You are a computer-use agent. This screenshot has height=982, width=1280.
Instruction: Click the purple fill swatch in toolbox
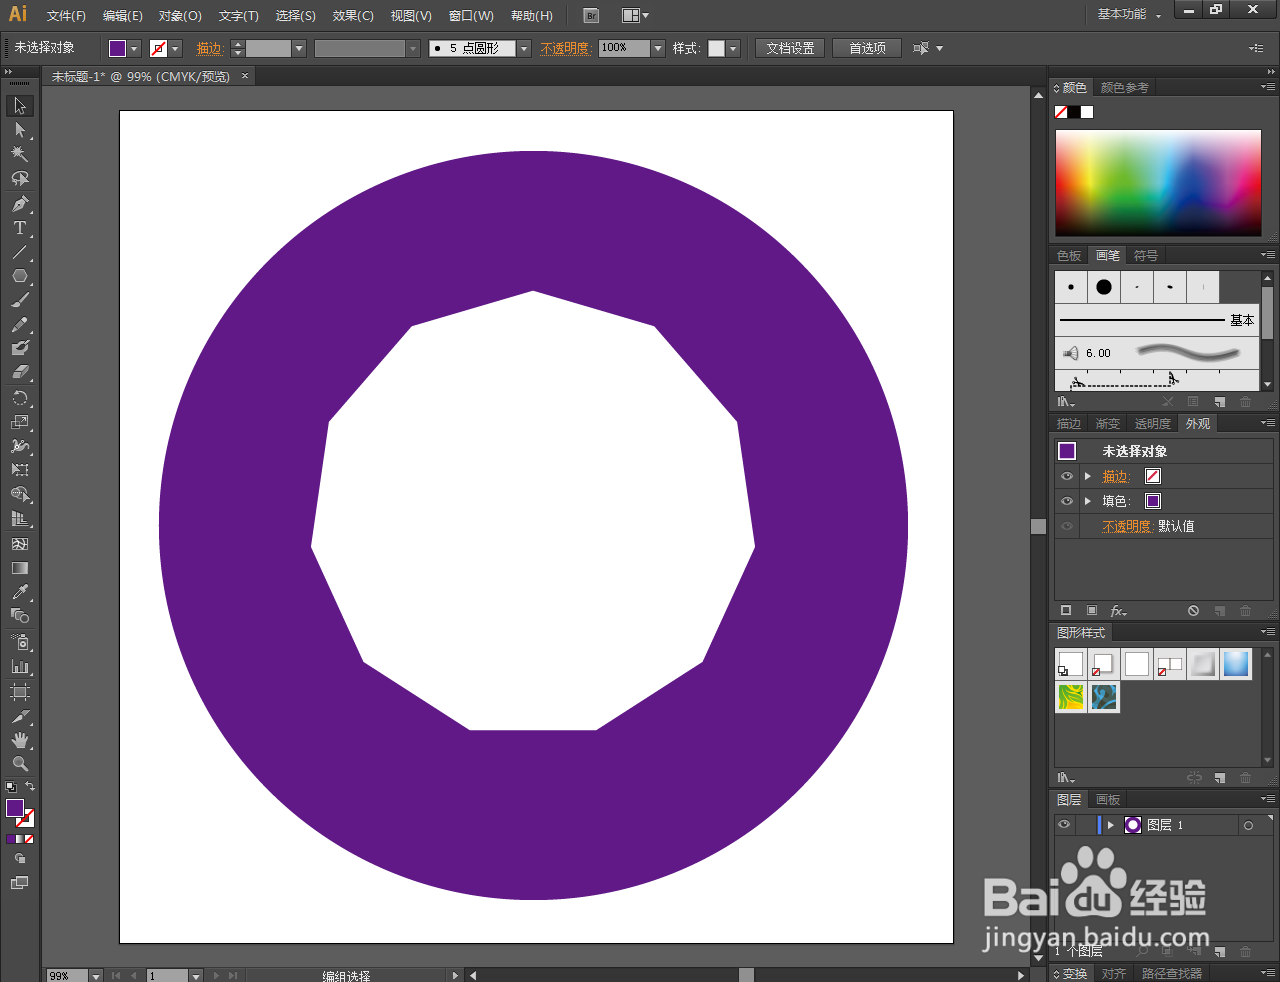pos(15,808)
